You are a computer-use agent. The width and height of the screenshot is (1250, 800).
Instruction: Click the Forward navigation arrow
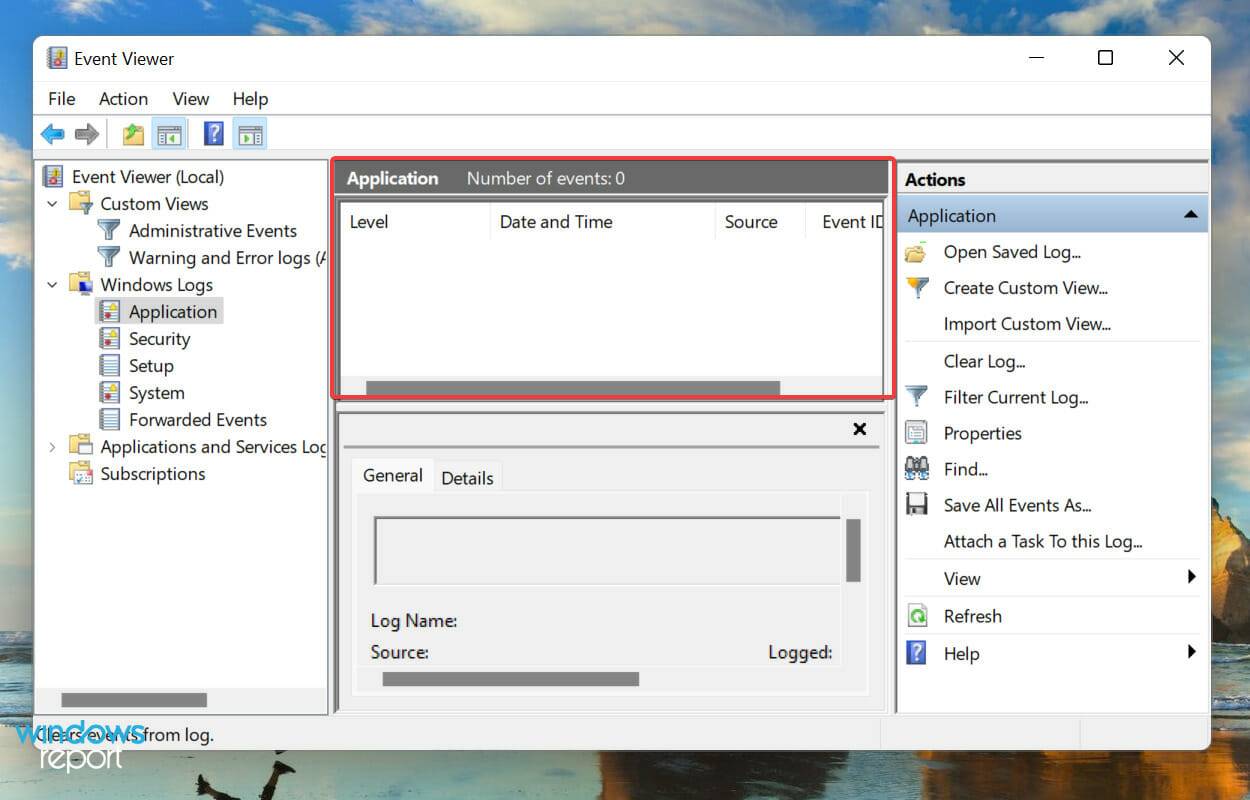pyautogui.click(x=86, y=133)
